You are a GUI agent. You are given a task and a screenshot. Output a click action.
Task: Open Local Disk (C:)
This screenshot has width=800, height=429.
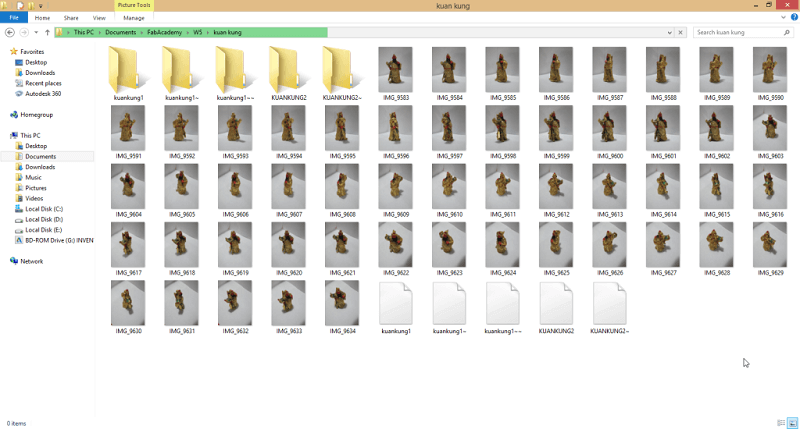(44, 209)
